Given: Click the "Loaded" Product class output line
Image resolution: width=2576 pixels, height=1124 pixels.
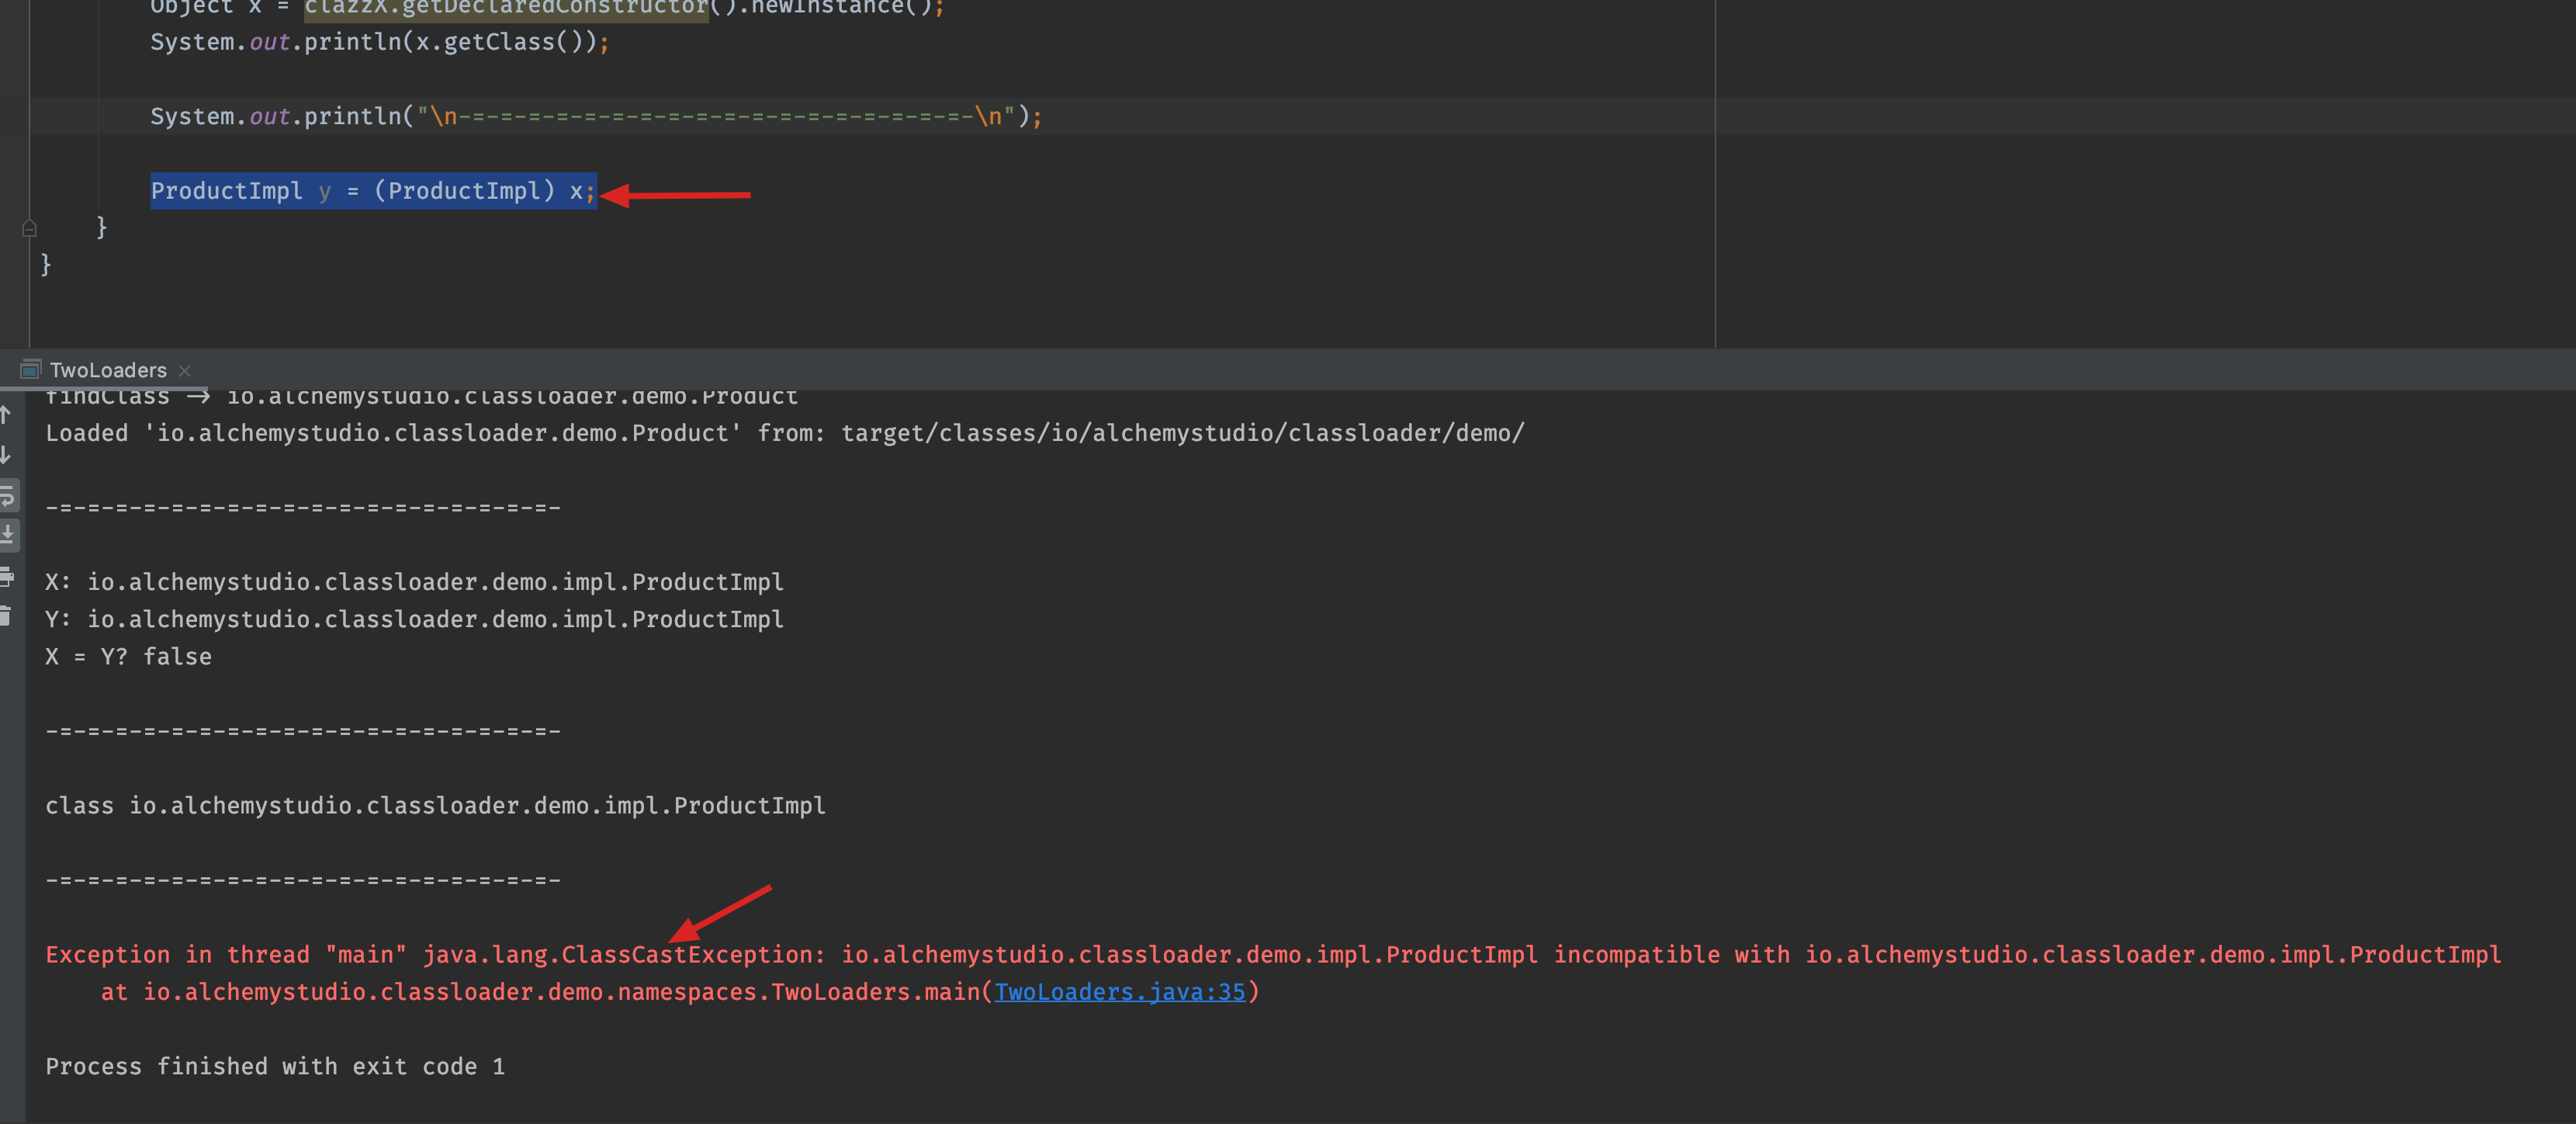Looking at the screenshot, I should tap(784, 433).
